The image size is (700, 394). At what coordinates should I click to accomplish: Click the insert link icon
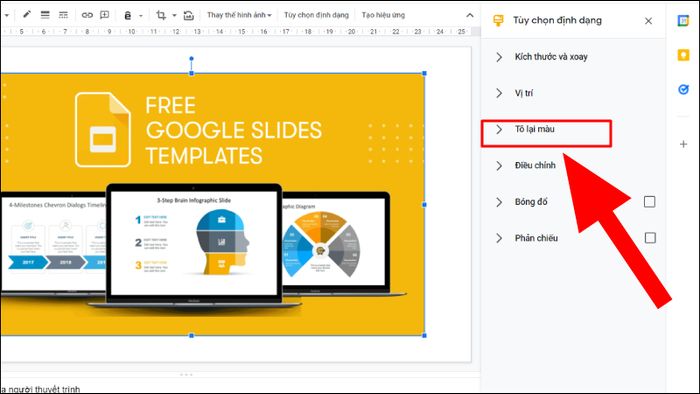(87, 15)
